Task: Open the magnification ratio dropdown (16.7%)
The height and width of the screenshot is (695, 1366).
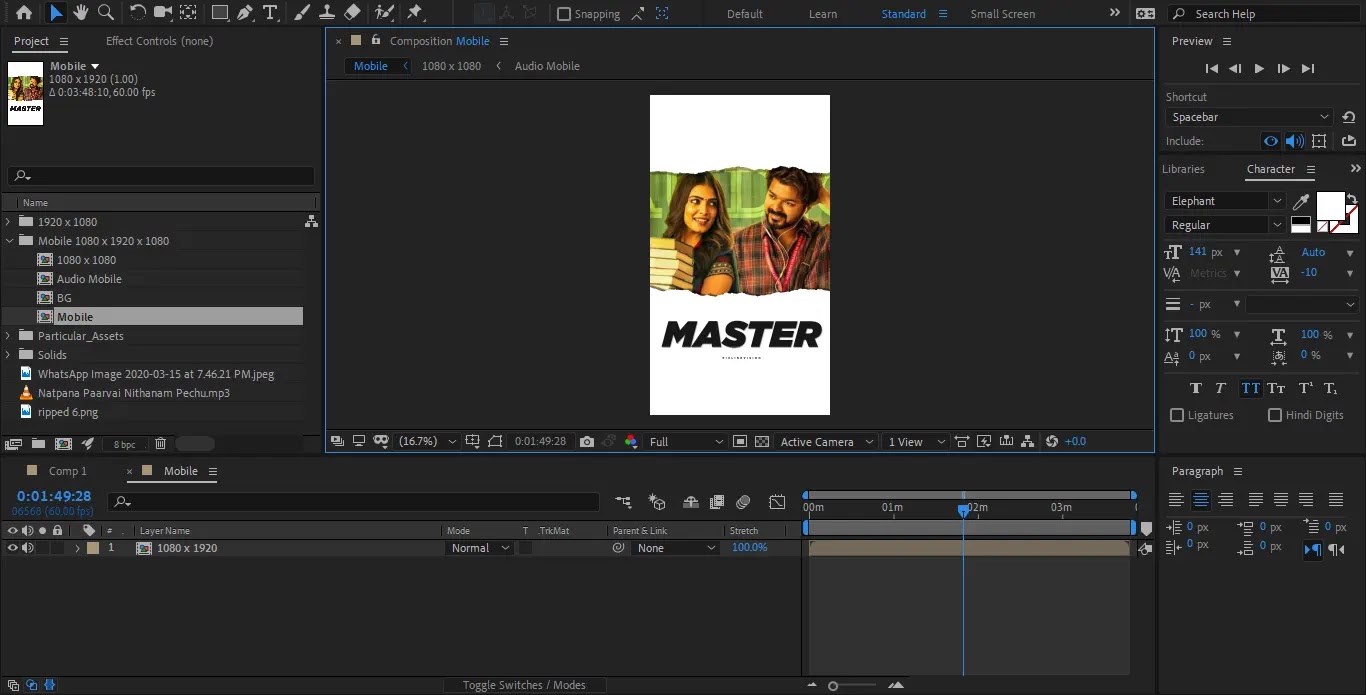Action: point(428,441)
